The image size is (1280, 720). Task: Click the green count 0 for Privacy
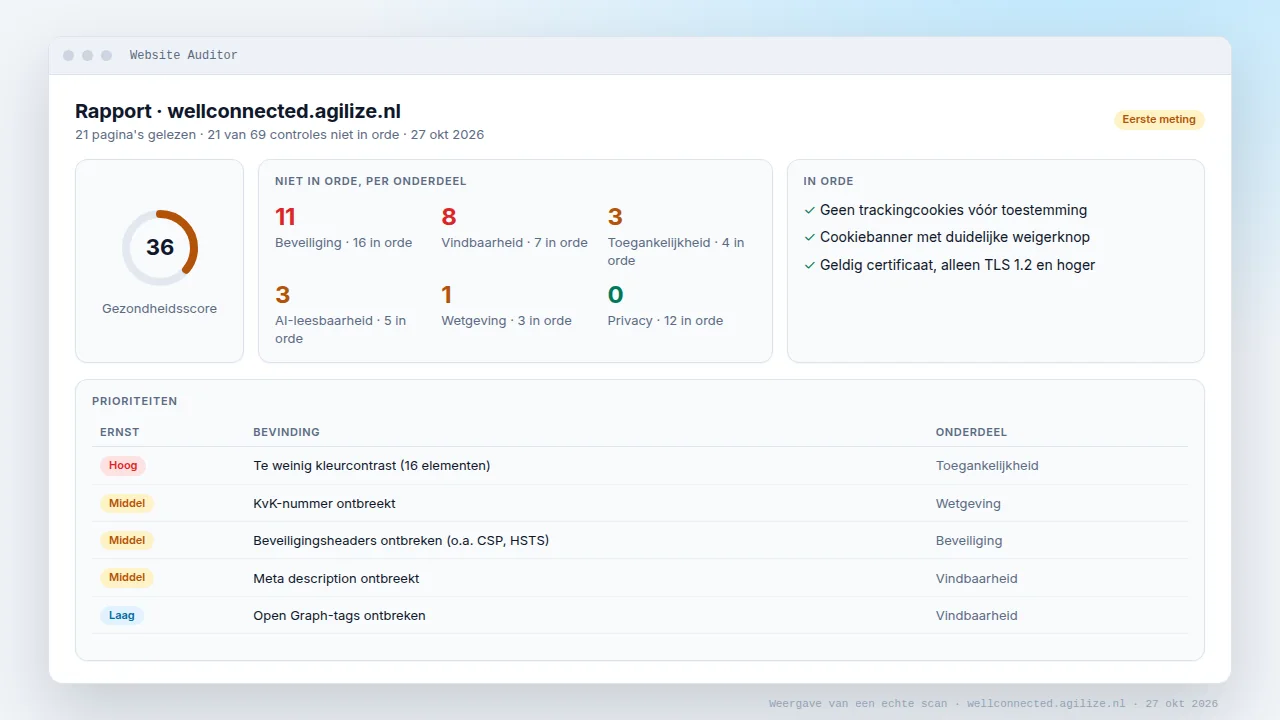[x=615, y=295]
